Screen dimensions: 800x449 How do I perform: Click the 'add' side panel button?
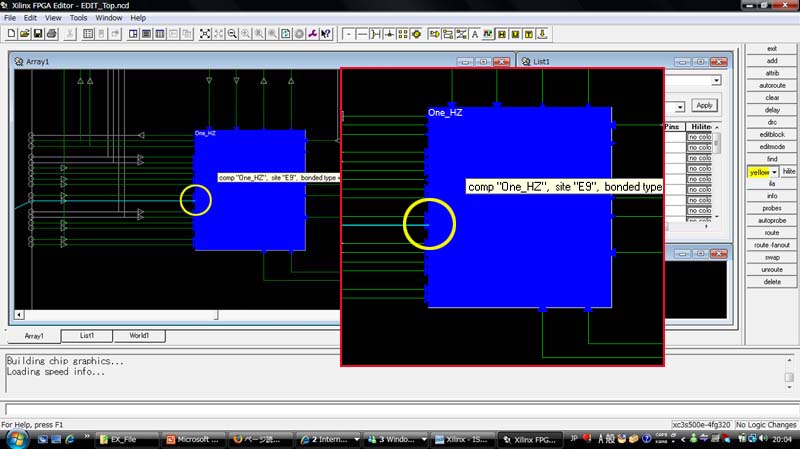pos(771,61)
